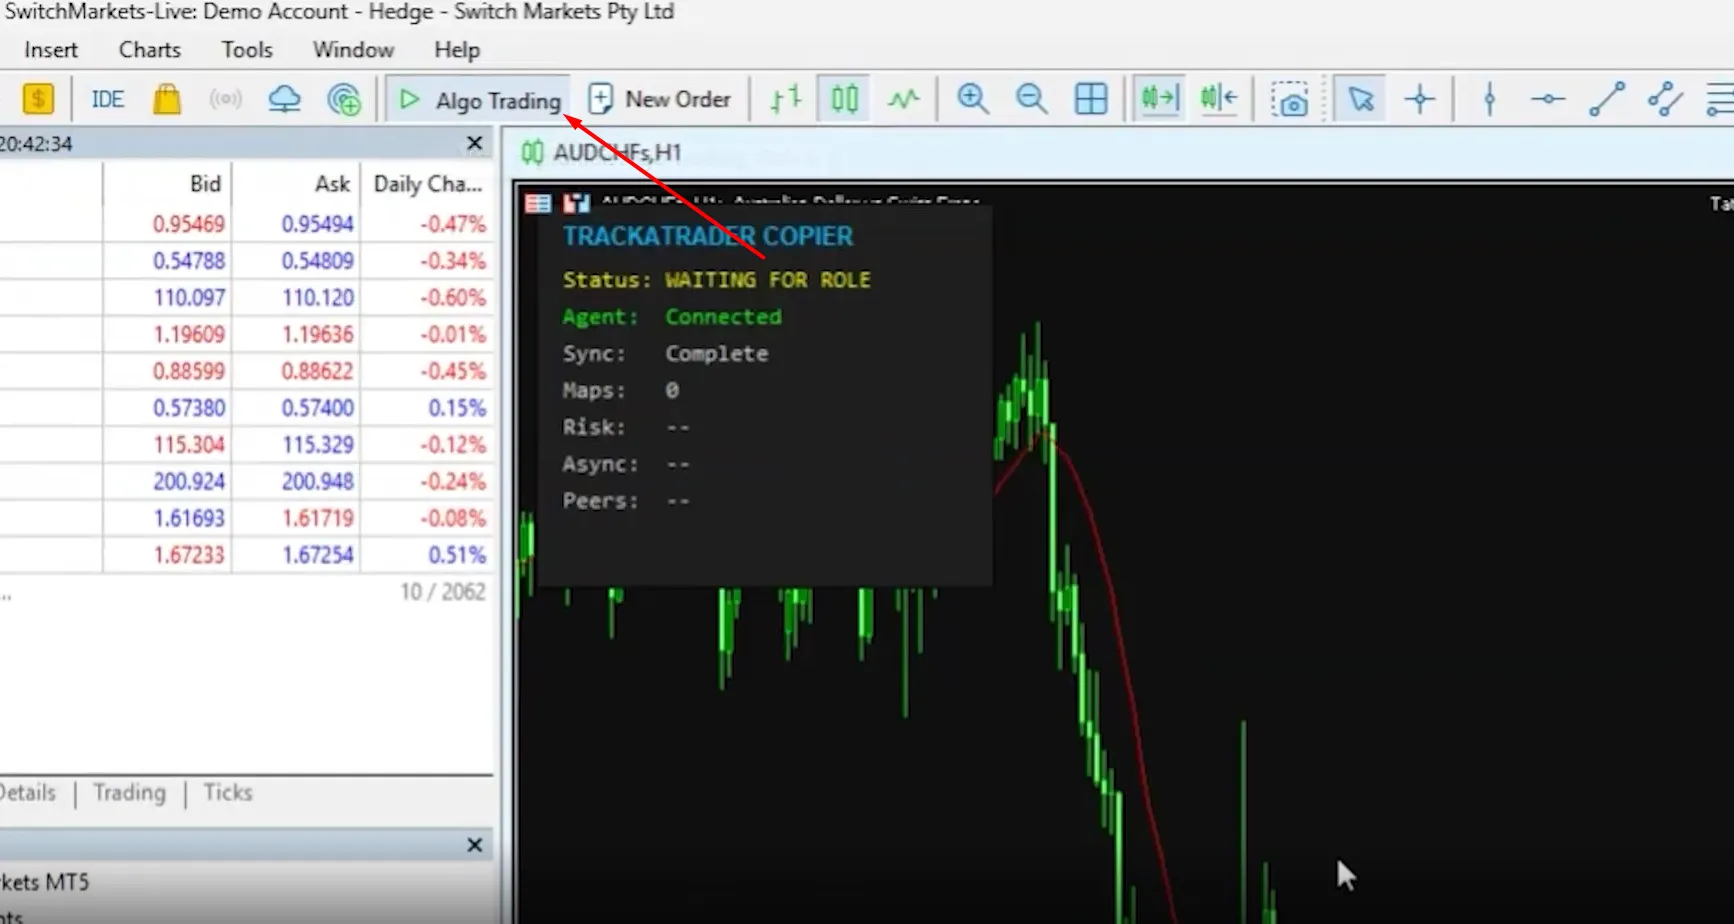
Task: Click the Signals broadcast icon
Action: [226, 99]
